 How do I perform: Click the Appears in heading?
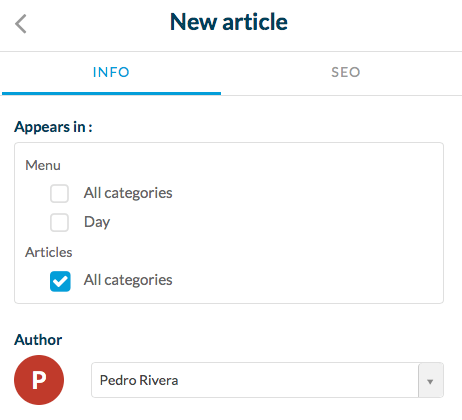53,127
